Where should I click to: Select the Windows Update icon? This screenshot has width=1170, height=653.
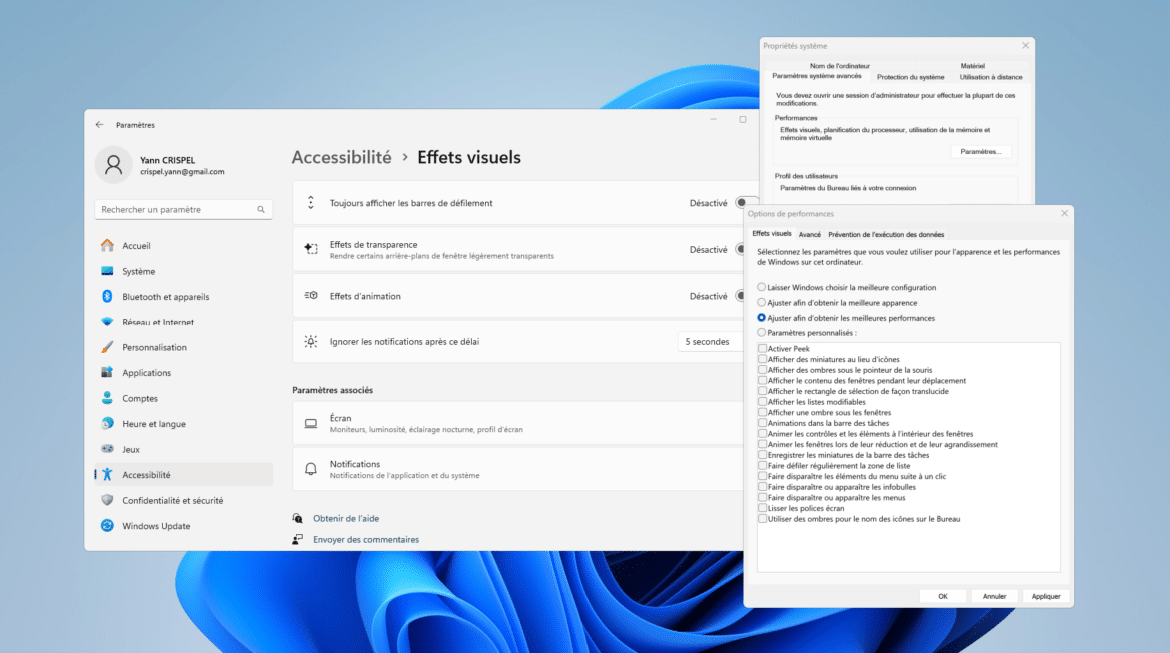pyautogui.click(x=108, y=525)
